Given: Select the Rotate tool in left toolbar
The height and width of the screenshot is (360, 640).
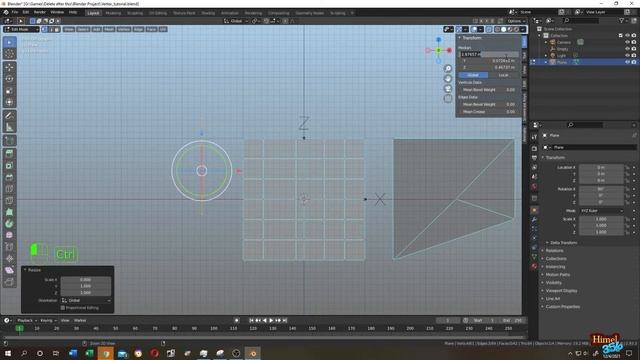Looking at the screenshot, I should pos(9,79).
